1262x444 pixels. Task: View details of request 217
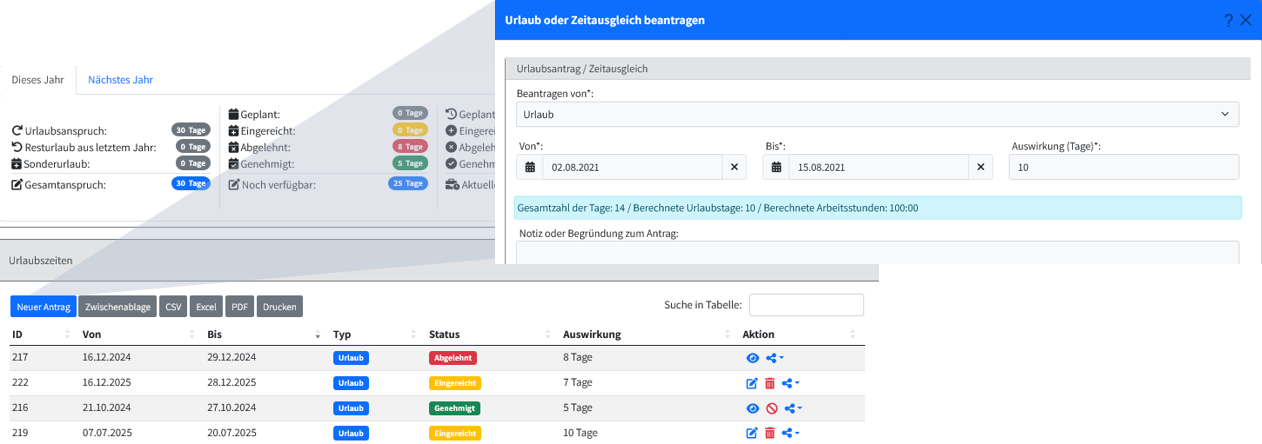pyautogui.click(x=753, y=358)
